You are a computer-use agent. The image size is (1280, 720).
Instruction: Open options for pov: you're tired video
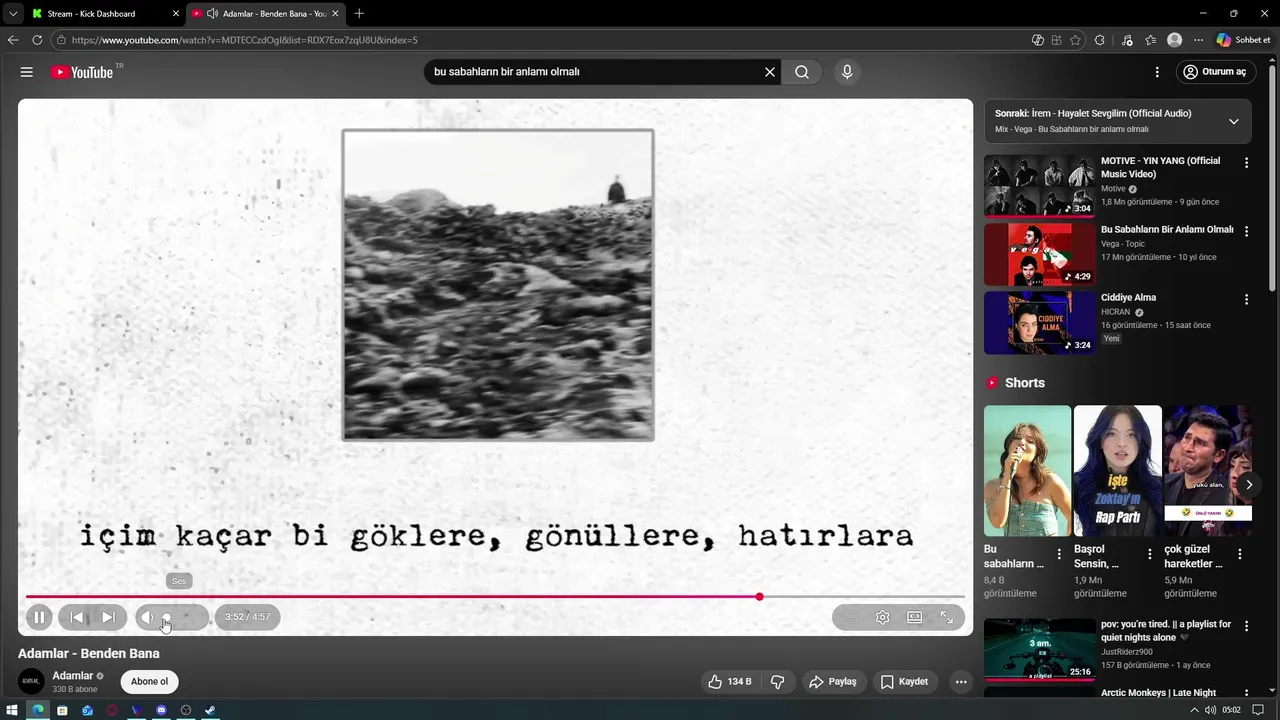point(1246,626)
